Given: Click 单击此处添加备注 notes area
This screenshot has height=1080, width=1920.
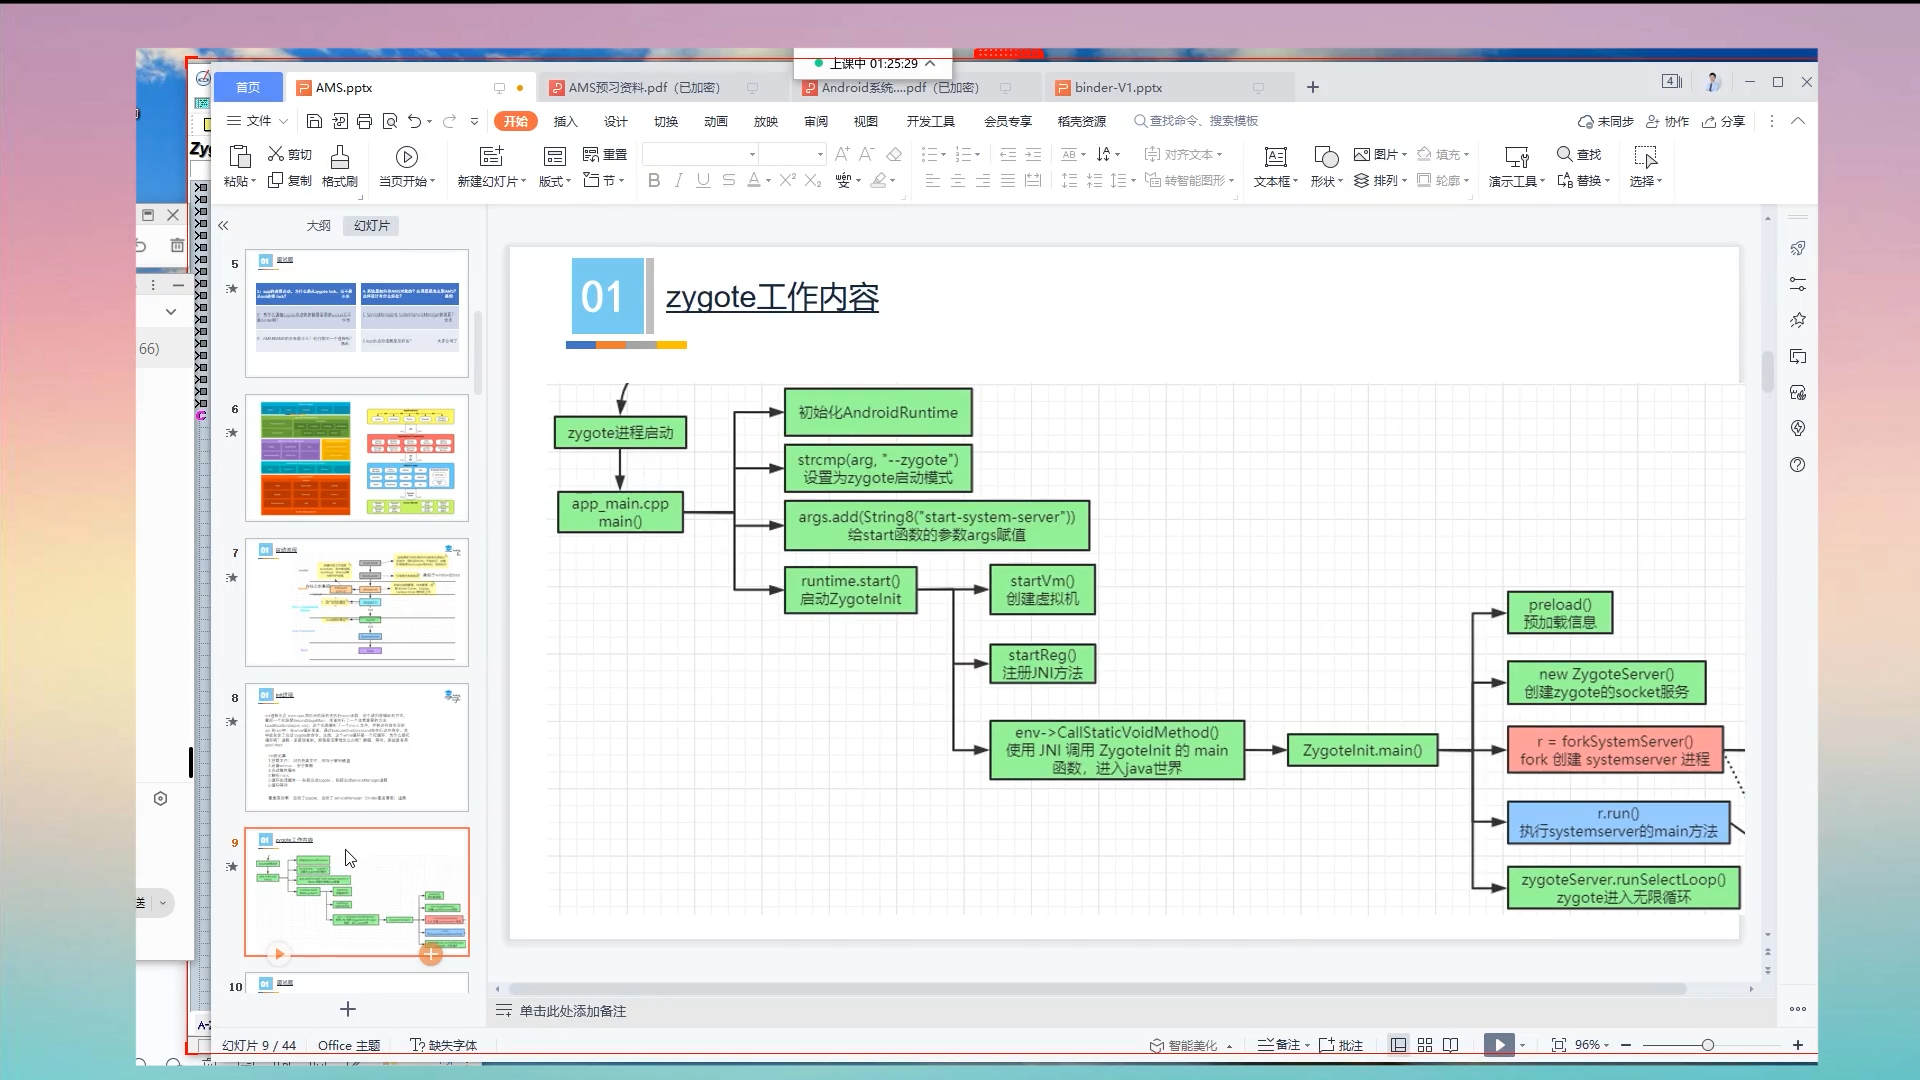Looking at the screenshot, I should (572, 1011).
